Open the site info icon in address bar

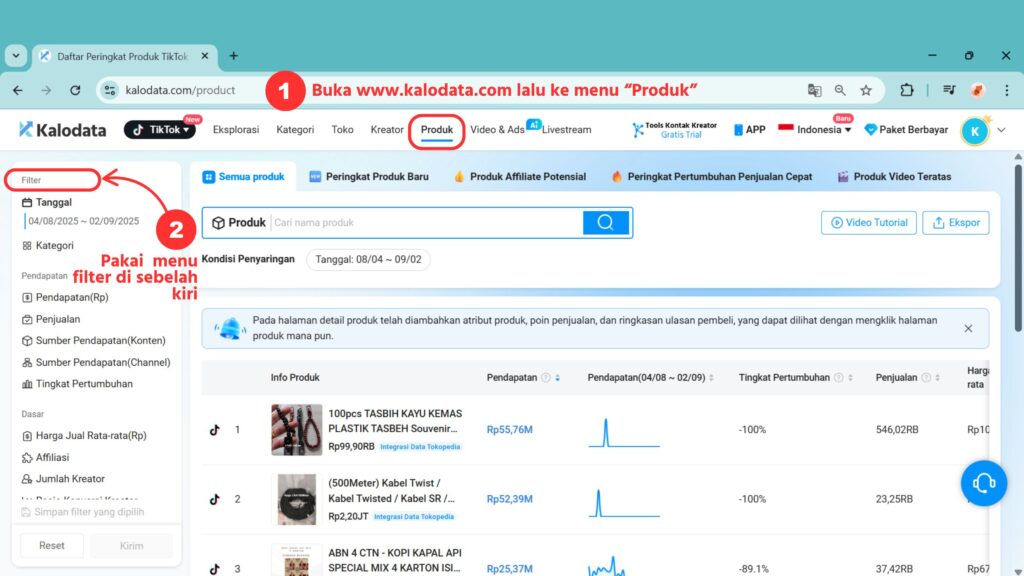(x=110, y=90)
